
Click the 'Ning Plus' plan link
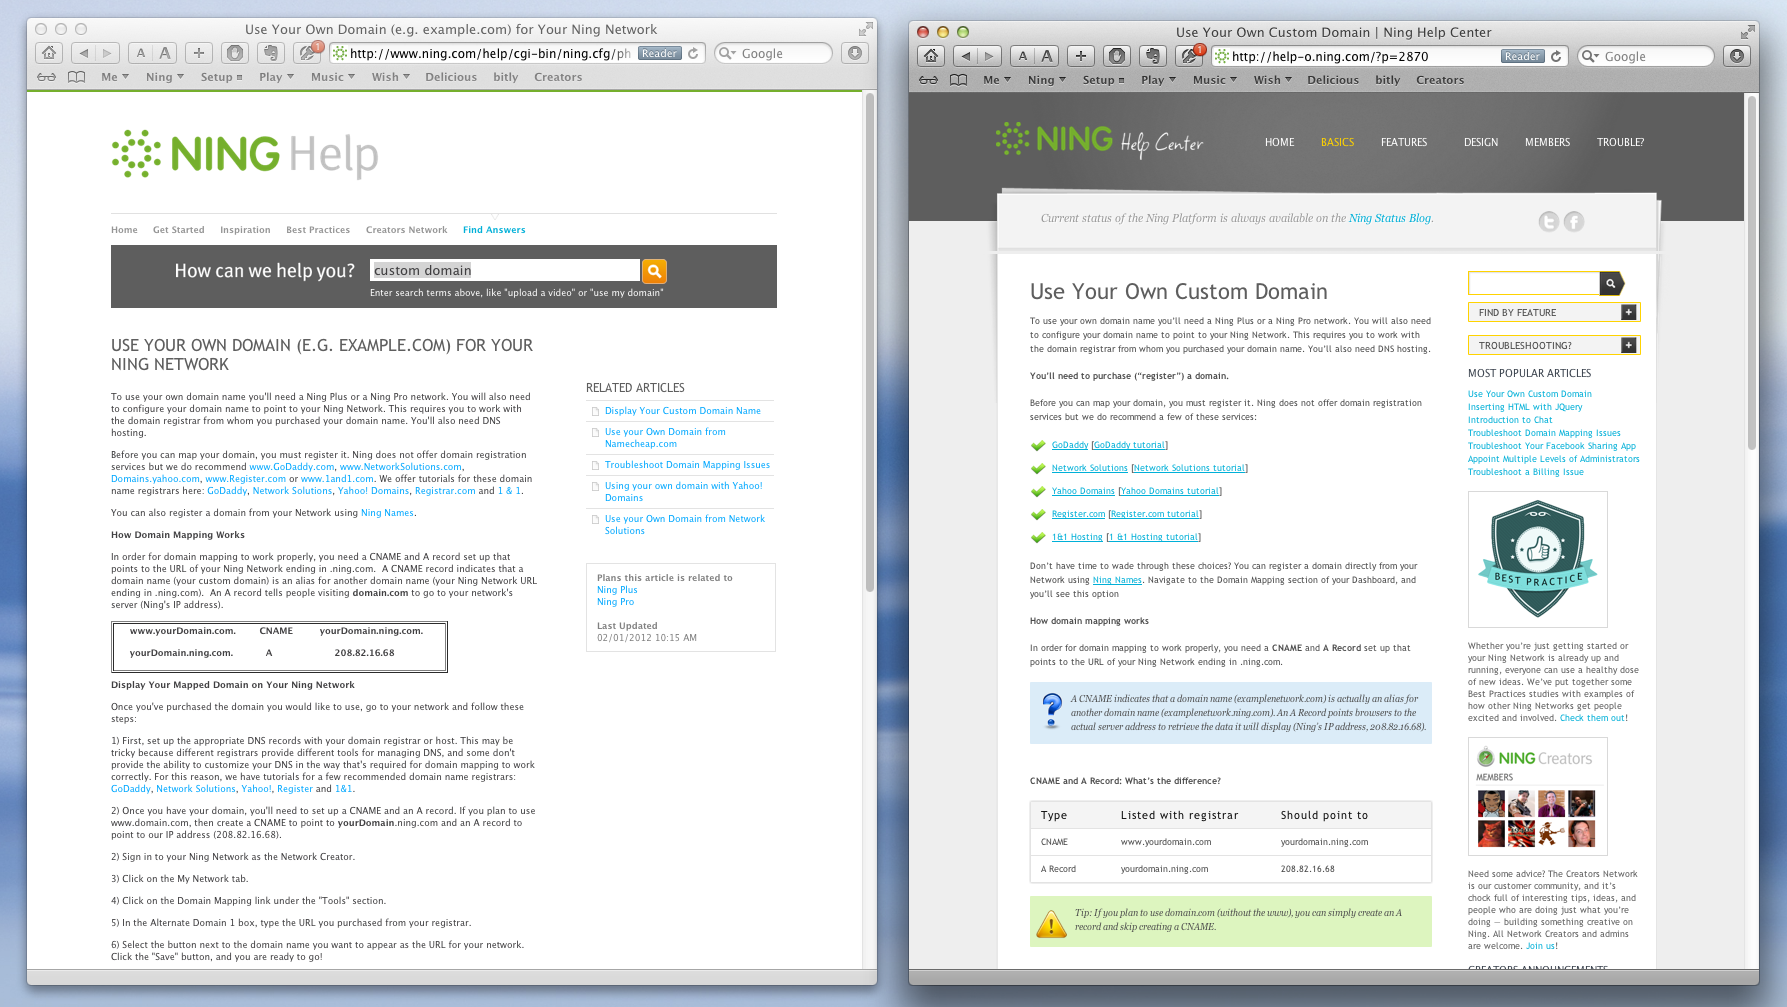tap(617, 590)
